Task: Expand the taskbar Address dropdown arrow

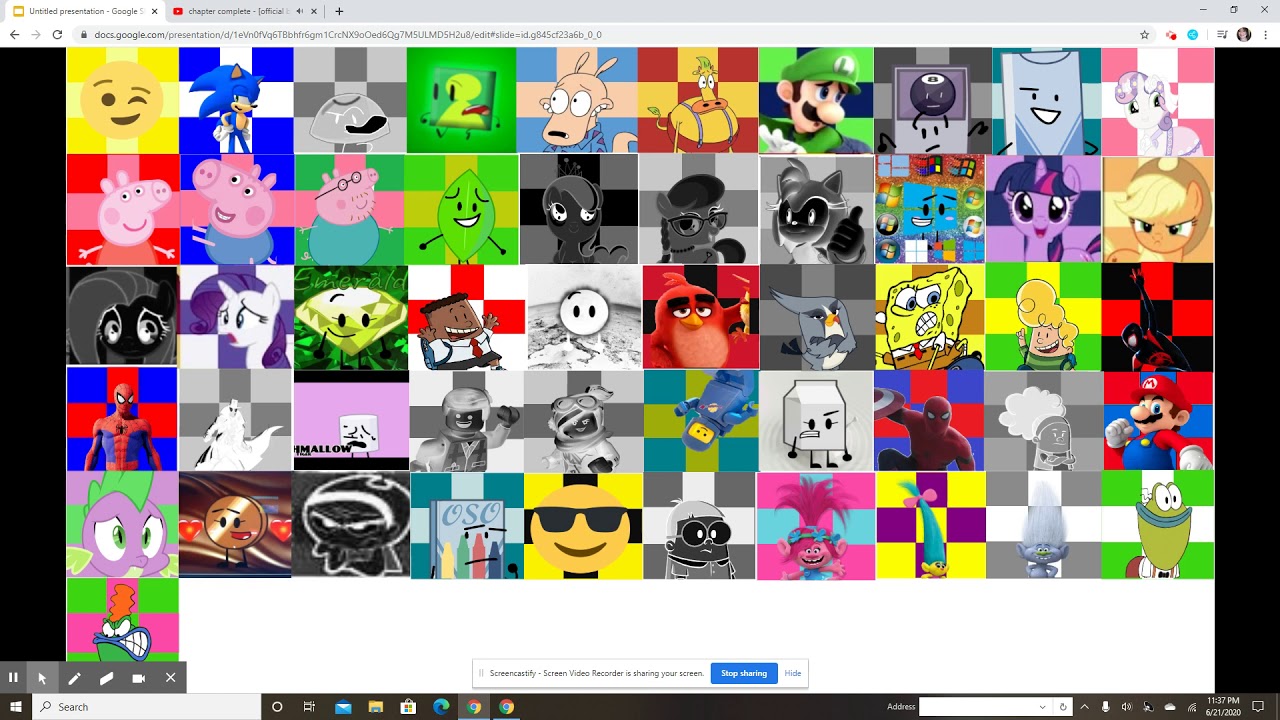Action: pyautogui.click(x=1043, y=706)
